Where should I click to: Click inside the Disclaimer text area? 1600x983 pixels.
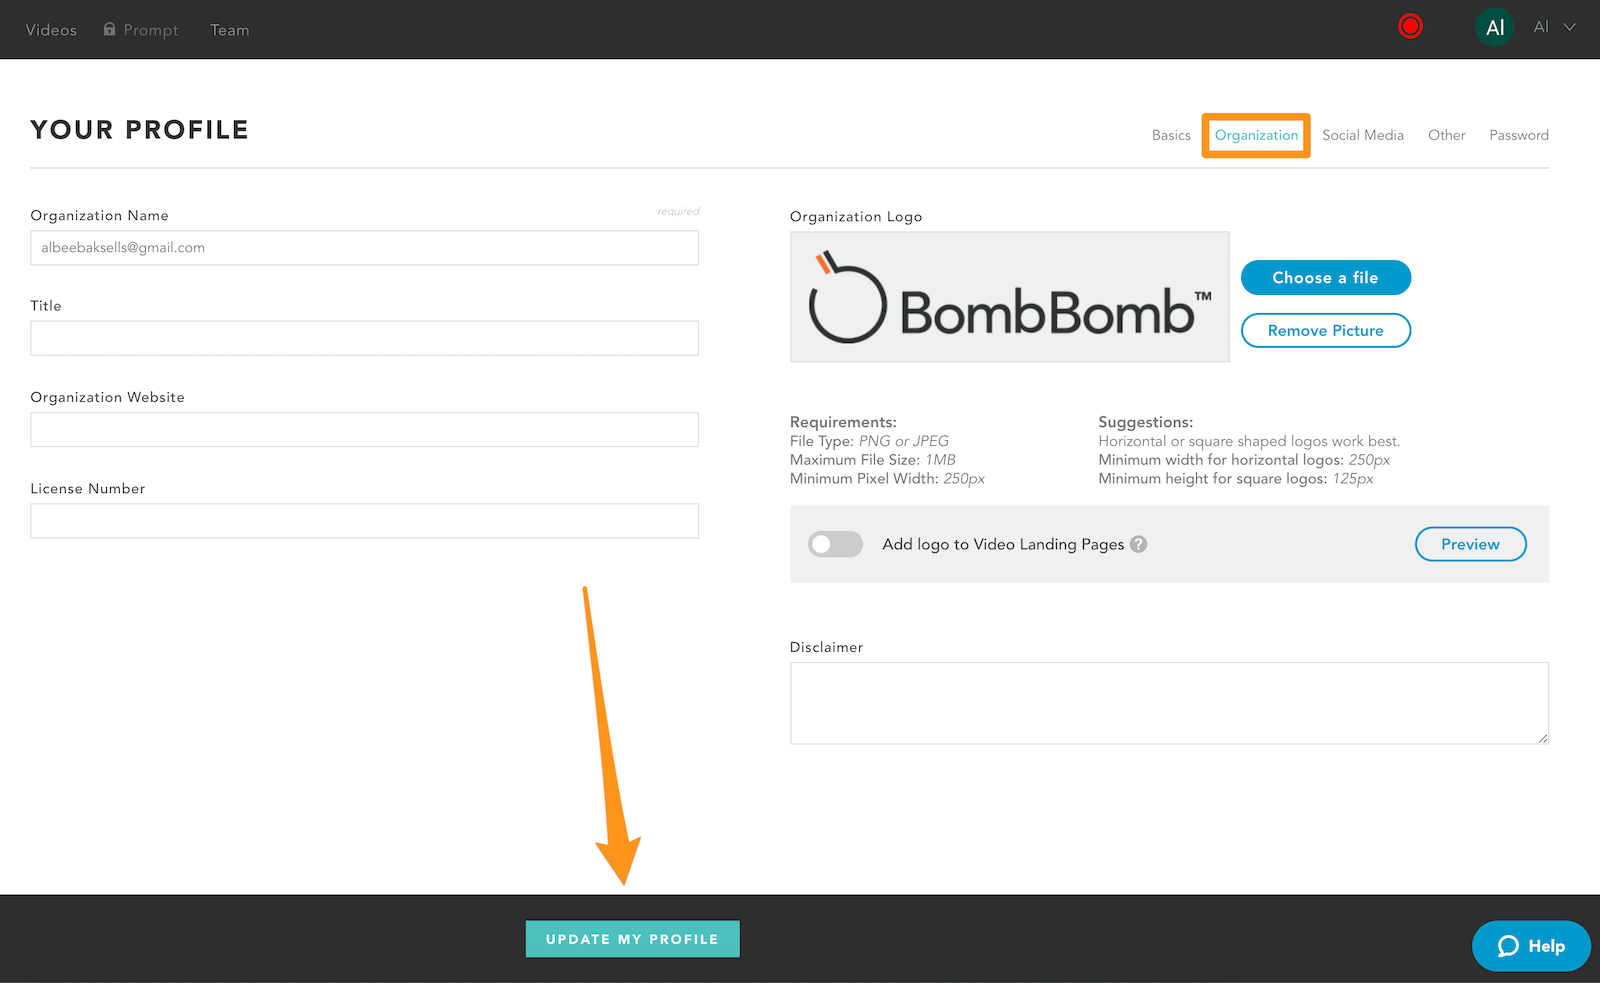pos(1169,703)
